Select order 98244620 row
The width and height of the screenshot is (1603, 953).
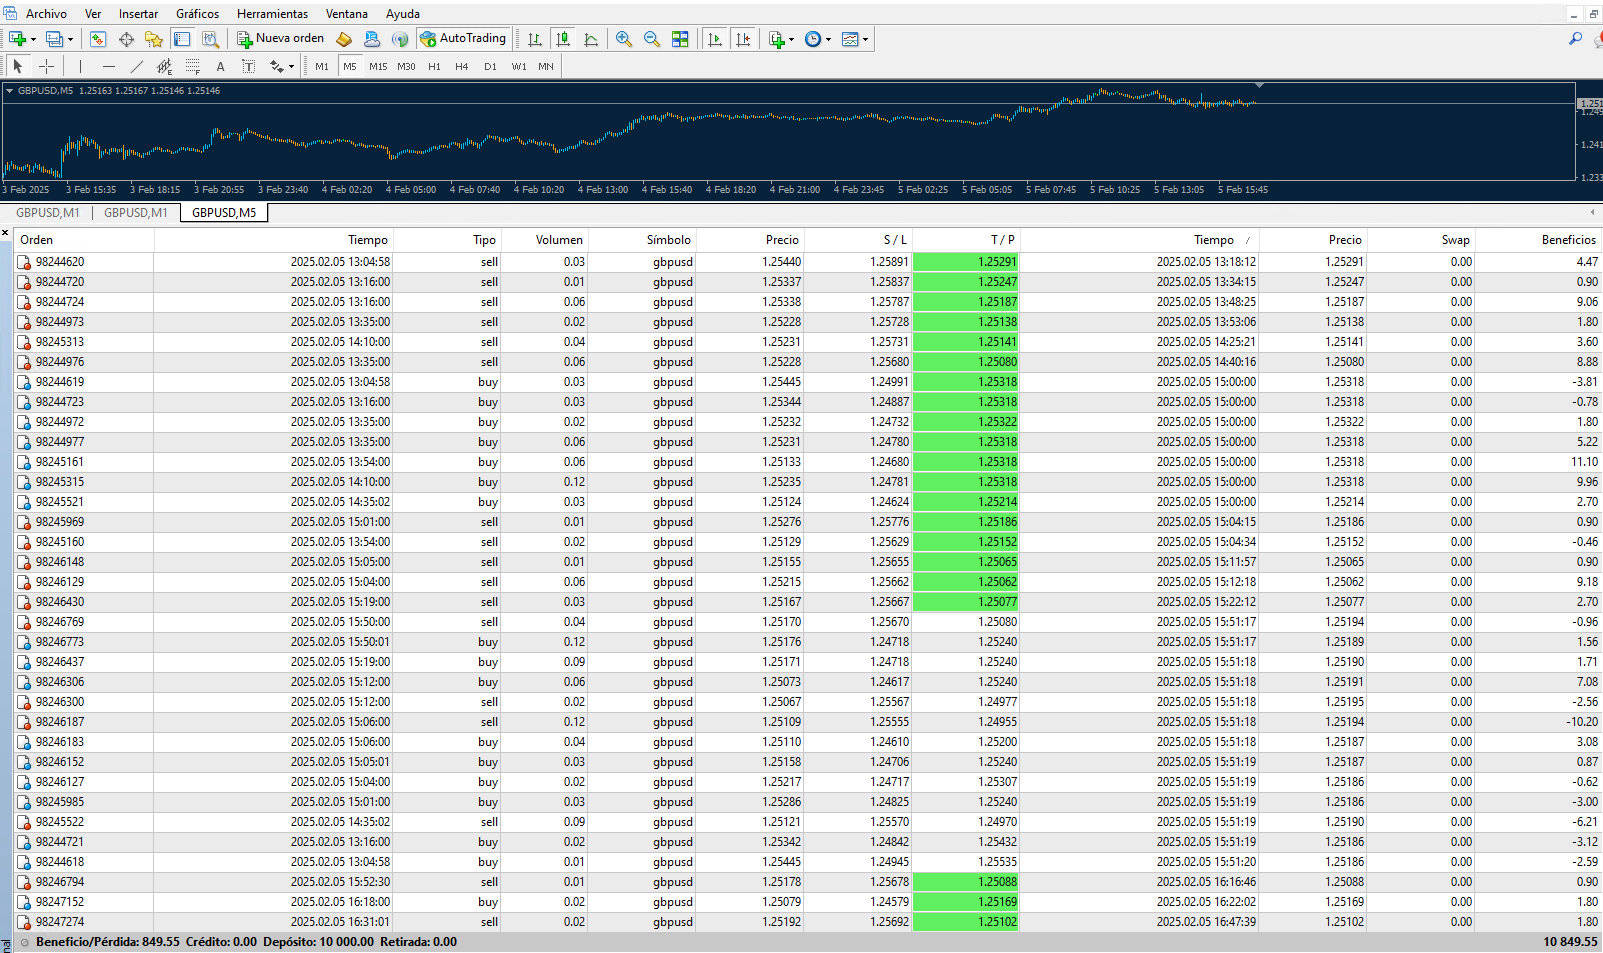(60, 262)
